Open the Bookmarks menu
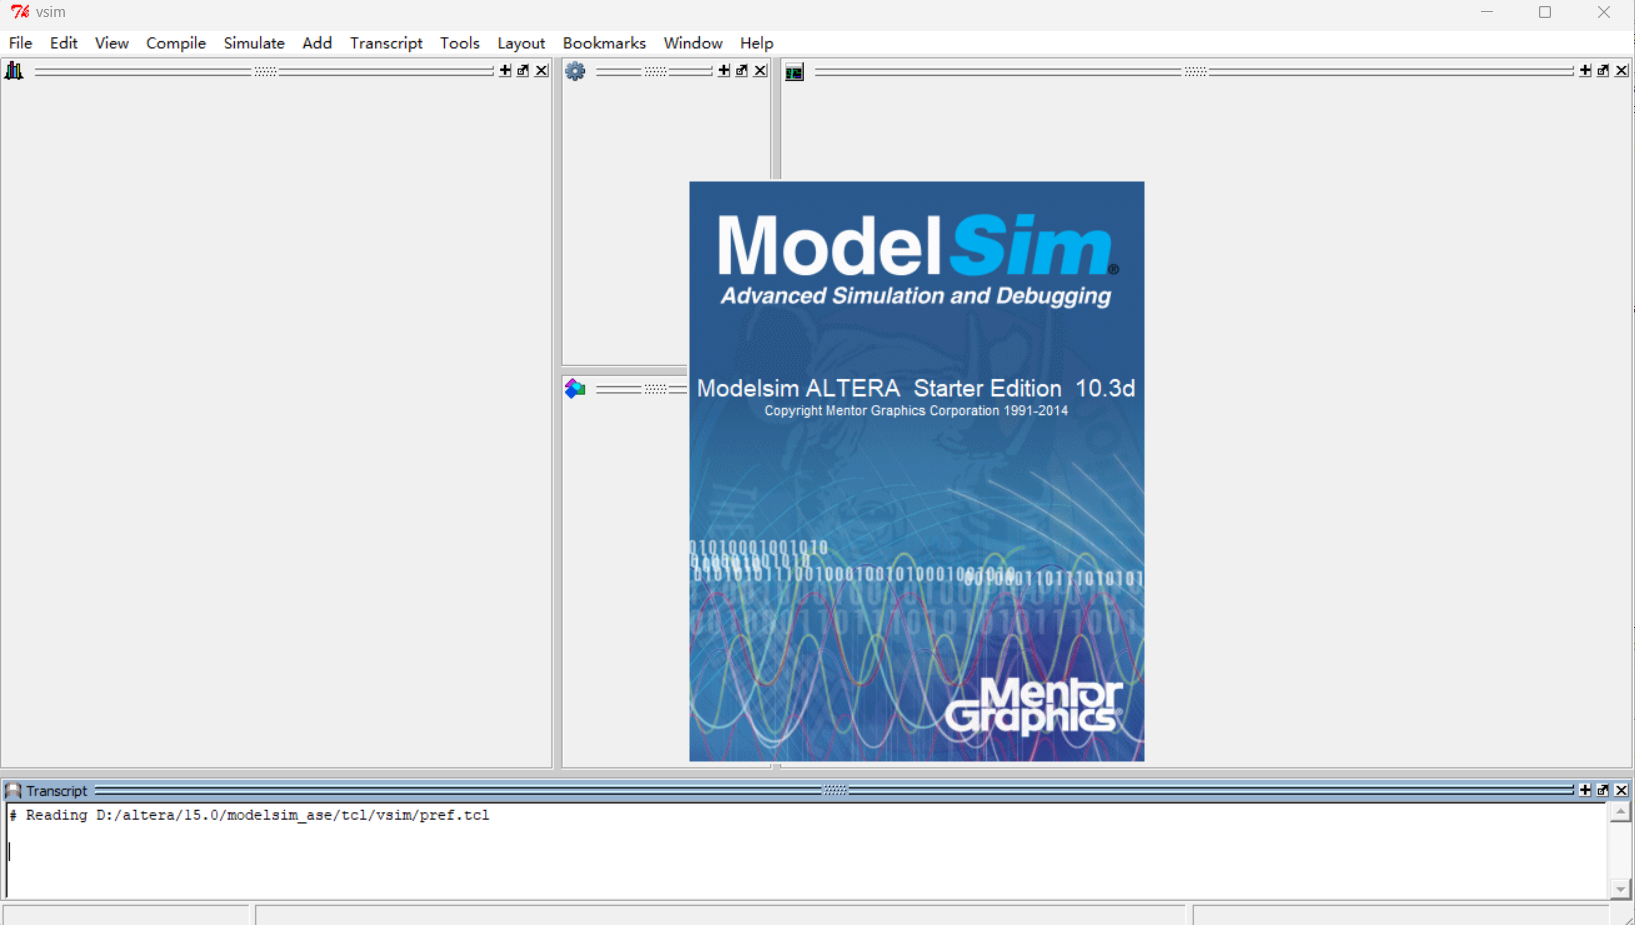The width and height of the screenshot is (1635, 925). (x=604, y=43)
